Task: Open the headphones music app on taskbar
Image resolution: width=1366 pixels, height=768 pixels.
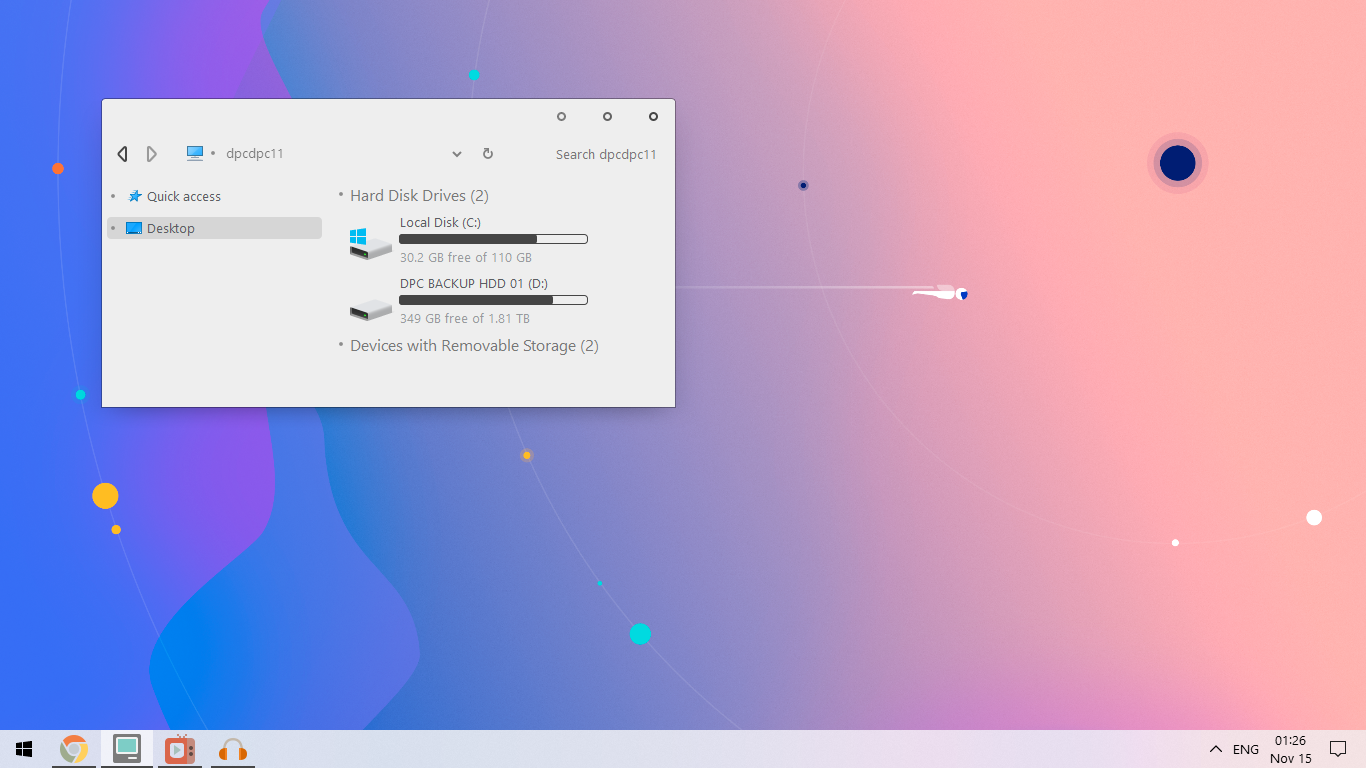Action: [x=231, y=748]
